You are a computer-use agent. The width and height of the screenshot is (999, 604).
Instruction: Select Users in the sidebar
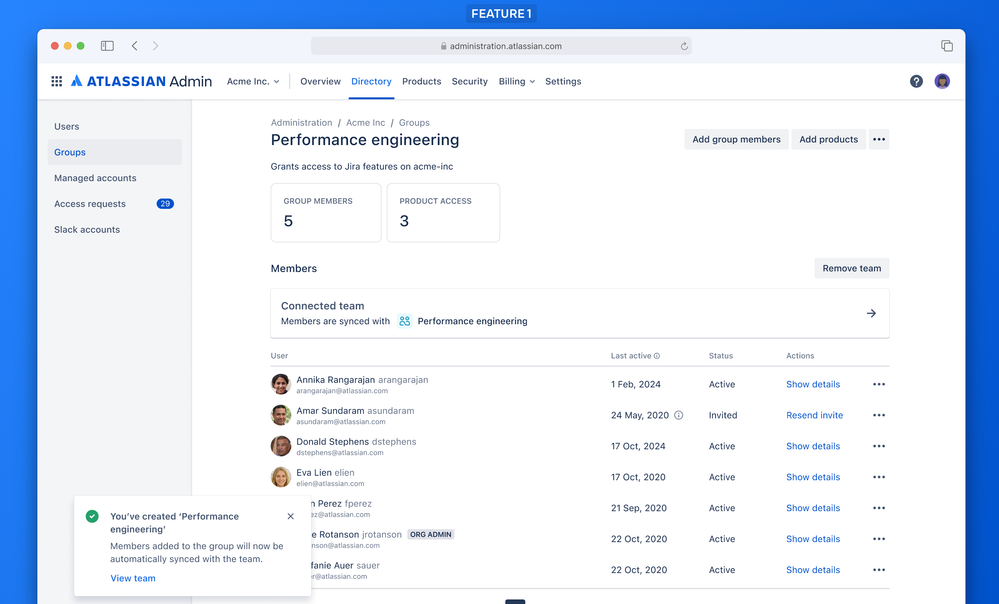115,127
